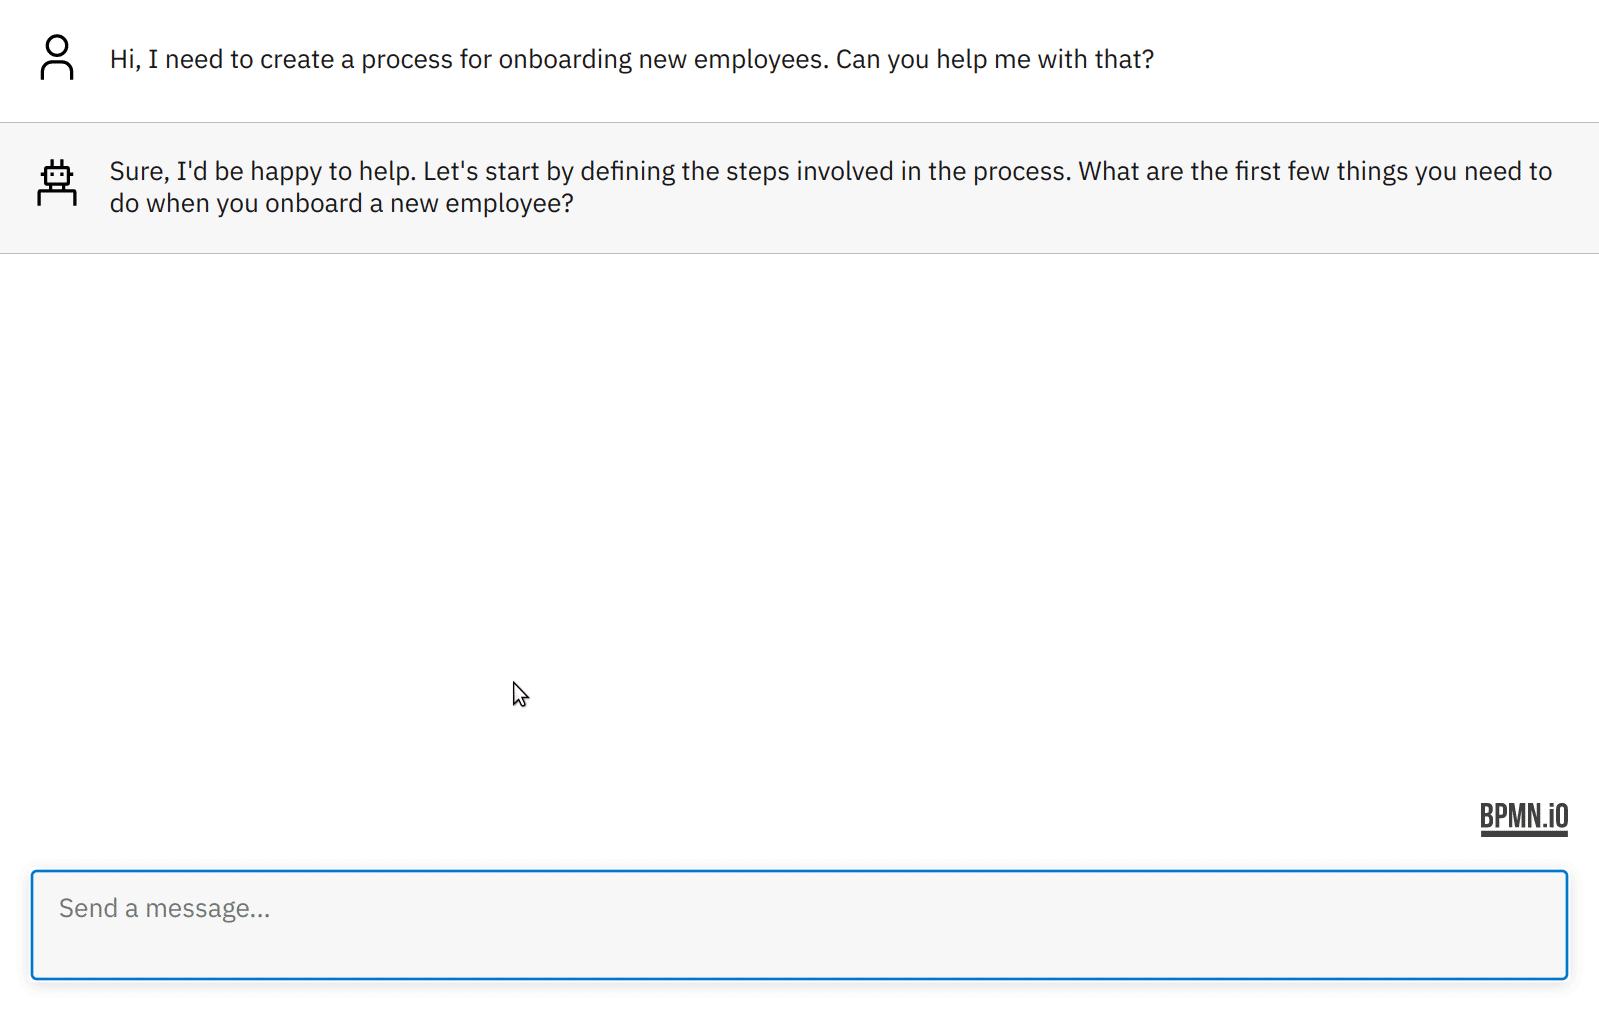Click the 'Send a message...' placeholder text
This screenshot has height=1010, width=1599.
pos(165,908)
